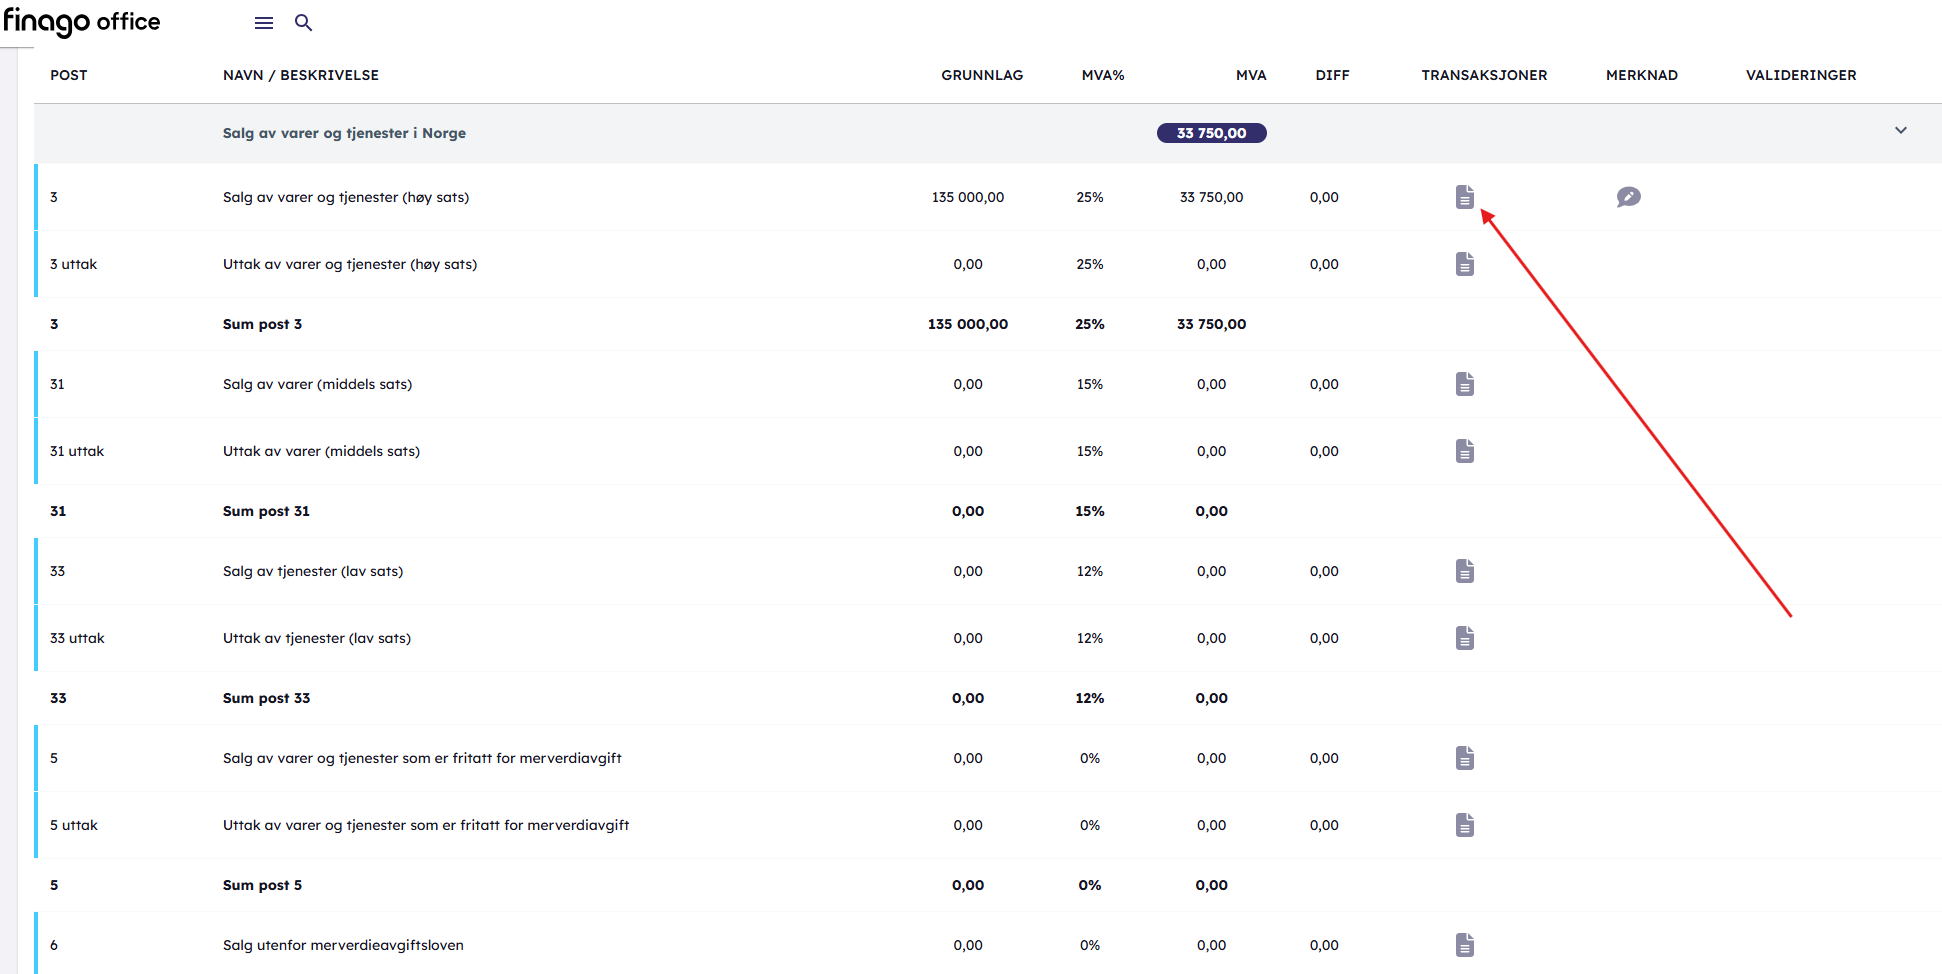The width and height of the screenshot is (1942, 974).
Task: Open transactions for 5 uttak row
Action: (x=1464, y=825)
